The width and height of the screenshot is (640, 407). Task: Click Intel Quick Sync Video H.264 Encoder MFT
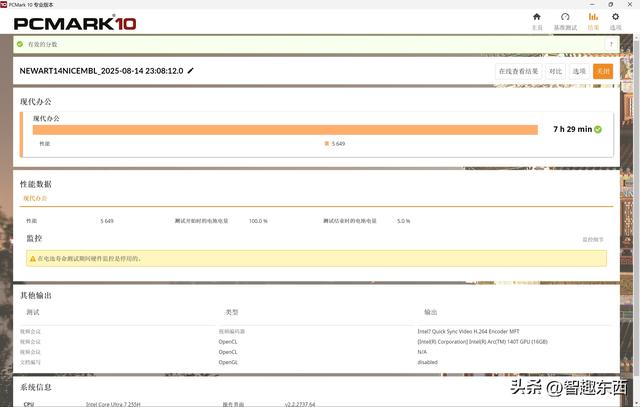point(468,331)
